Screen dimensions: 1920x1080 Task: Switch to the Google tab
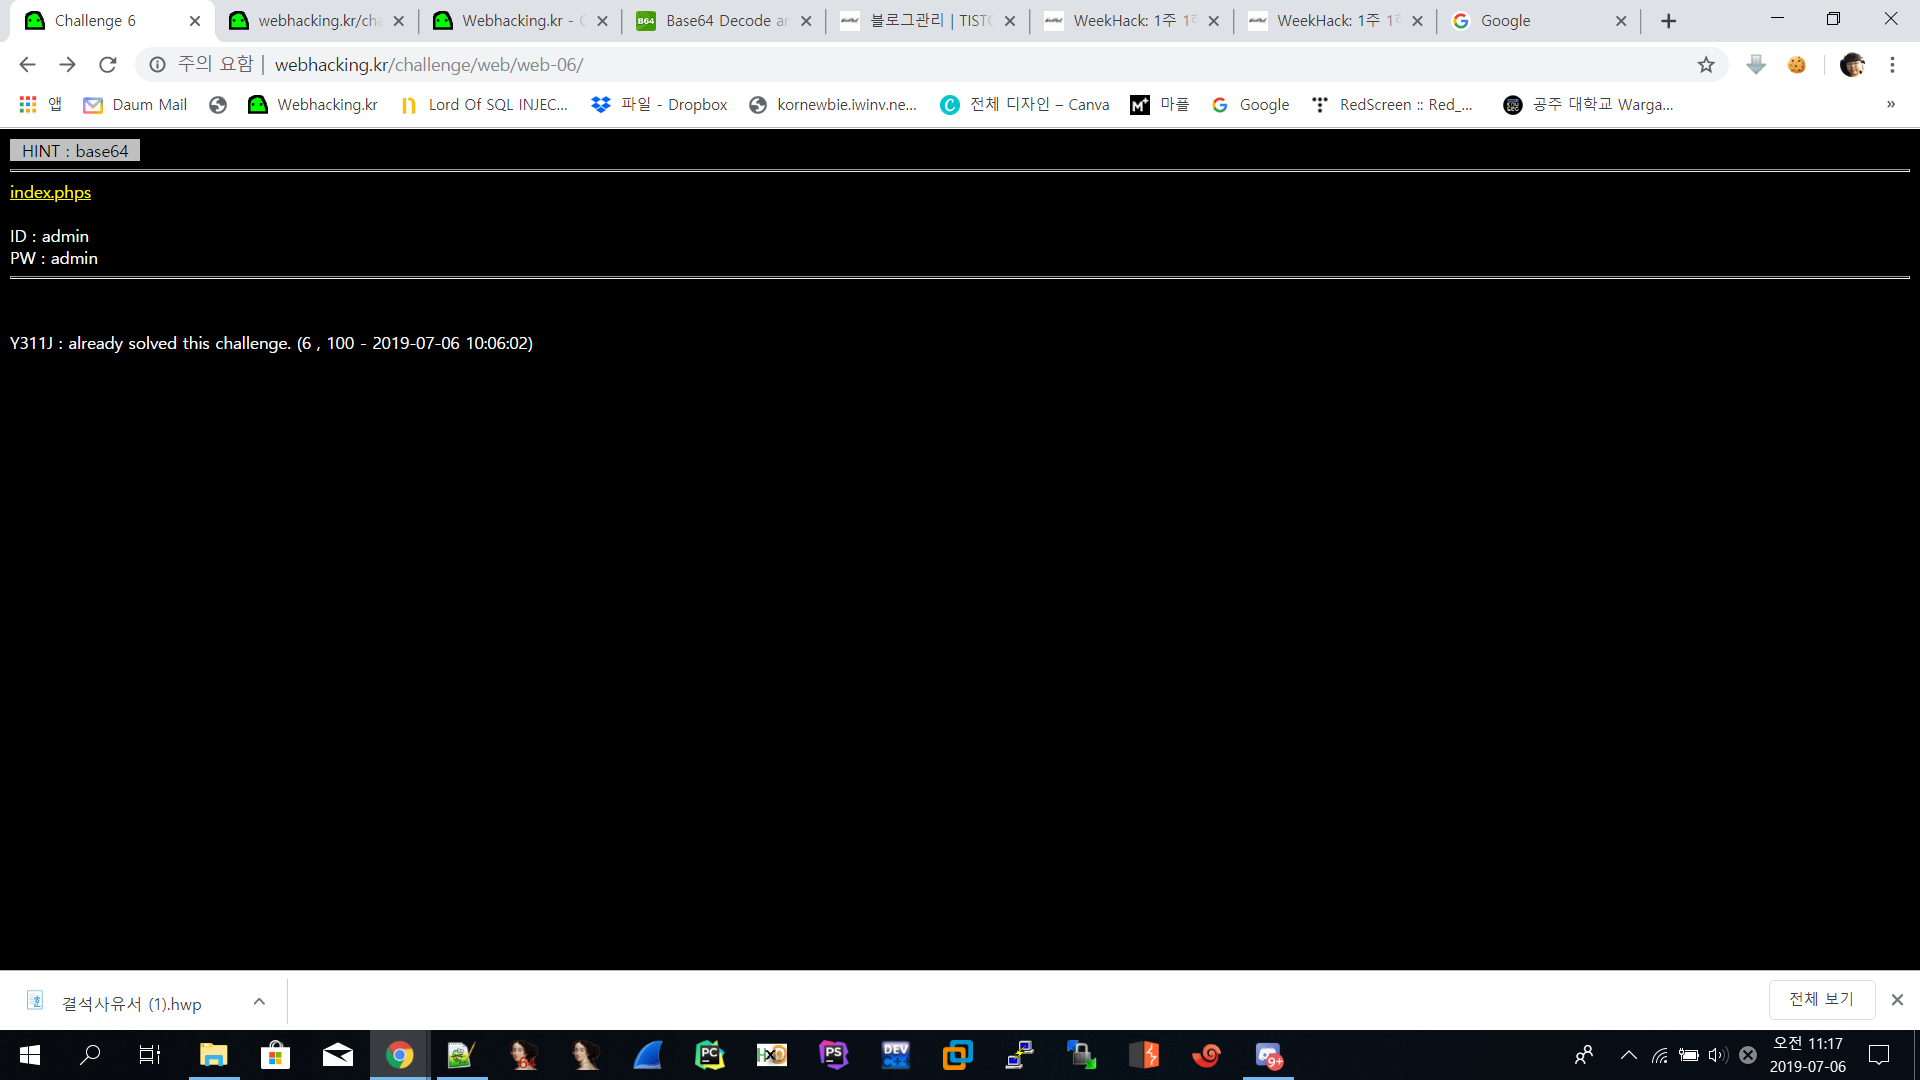click(1520, 21)
